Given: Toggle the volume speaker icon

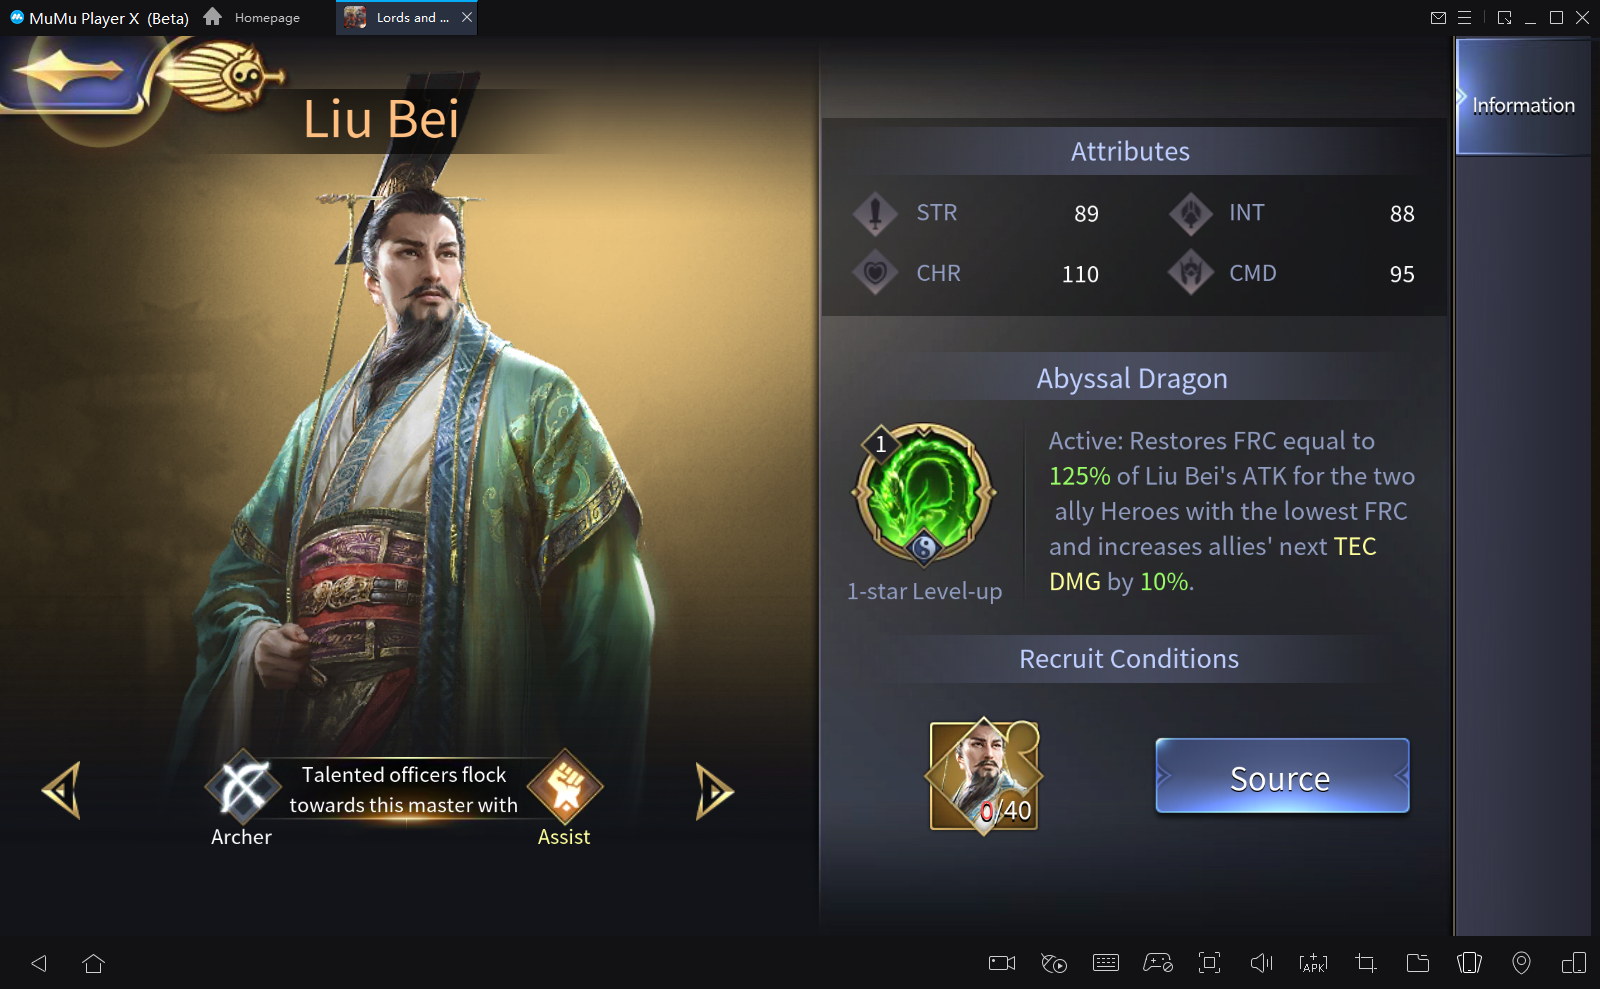Looking at the screenshot, I should [x=1262, y=963].
